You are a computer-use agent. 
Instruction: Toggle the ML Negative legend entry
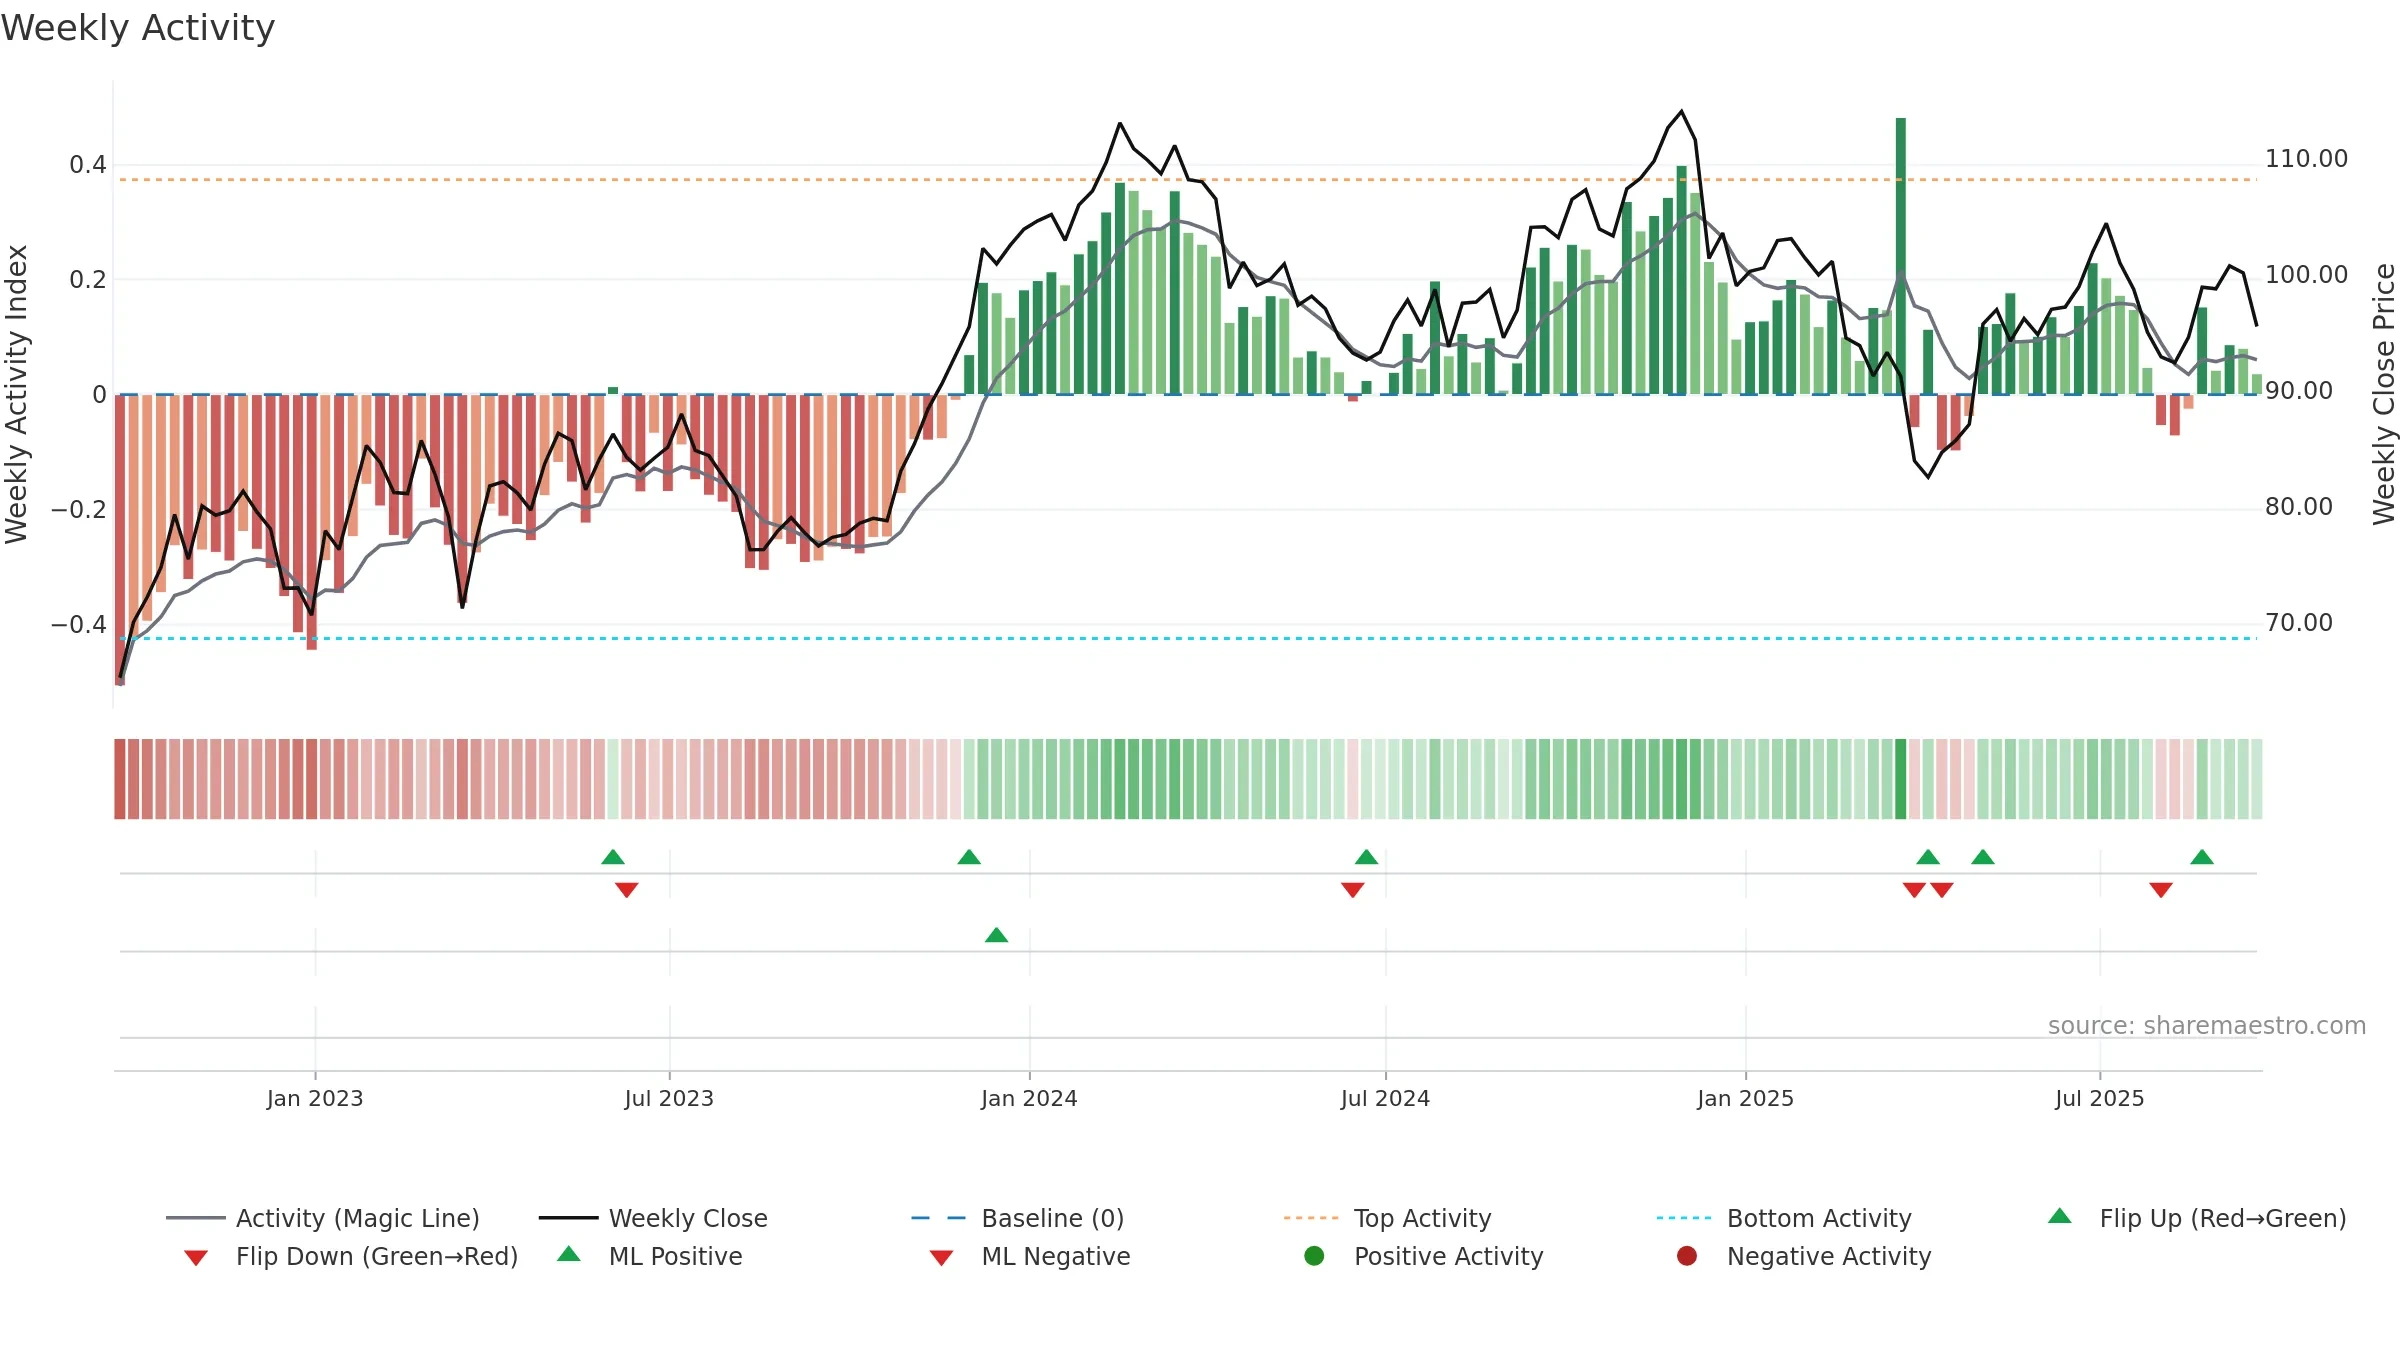(1030, 1256)
